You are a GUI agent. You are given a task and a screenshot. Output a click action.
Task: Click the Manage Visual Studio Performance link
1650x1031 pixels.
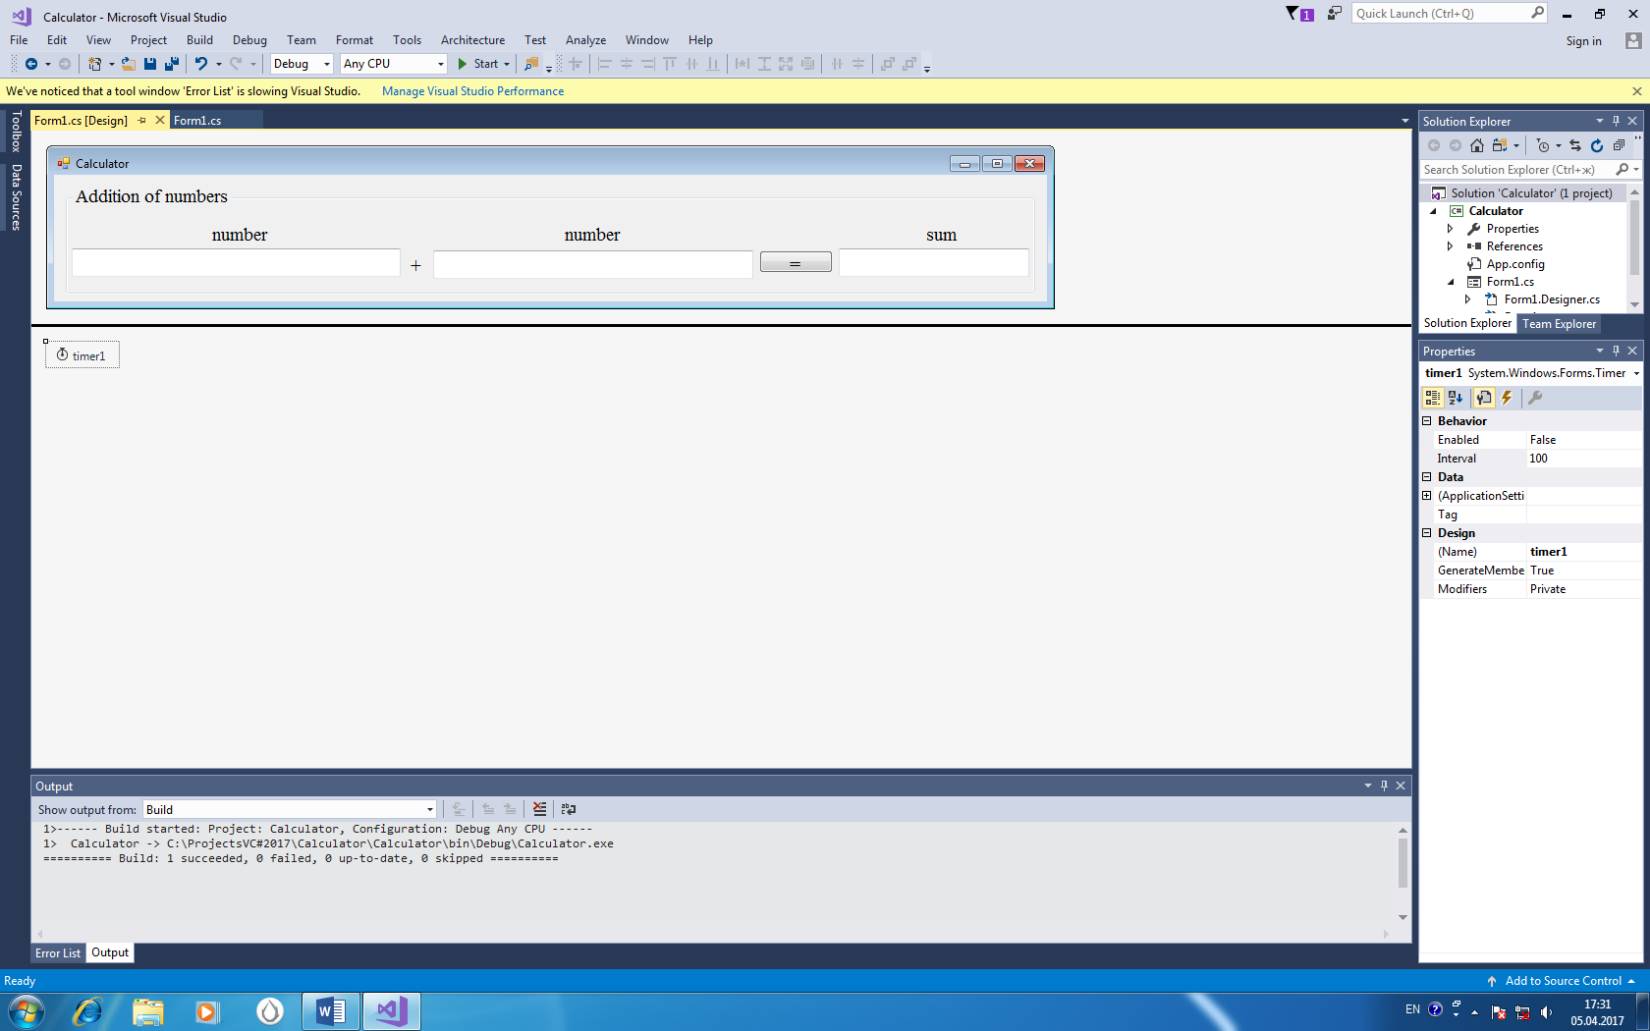(x=472, y=91)
